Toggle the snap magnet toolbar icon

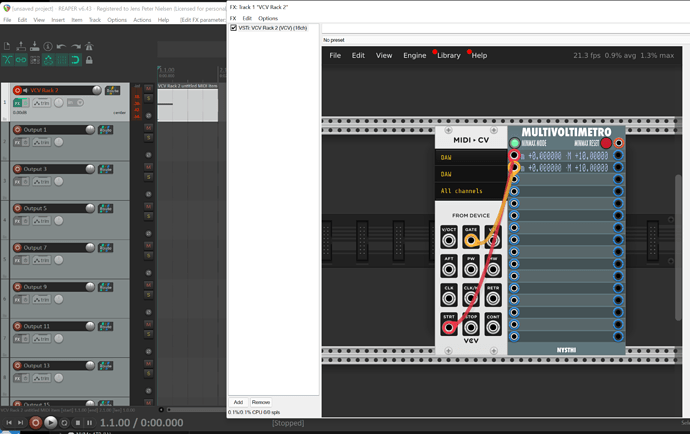click(x=75, y=60)
